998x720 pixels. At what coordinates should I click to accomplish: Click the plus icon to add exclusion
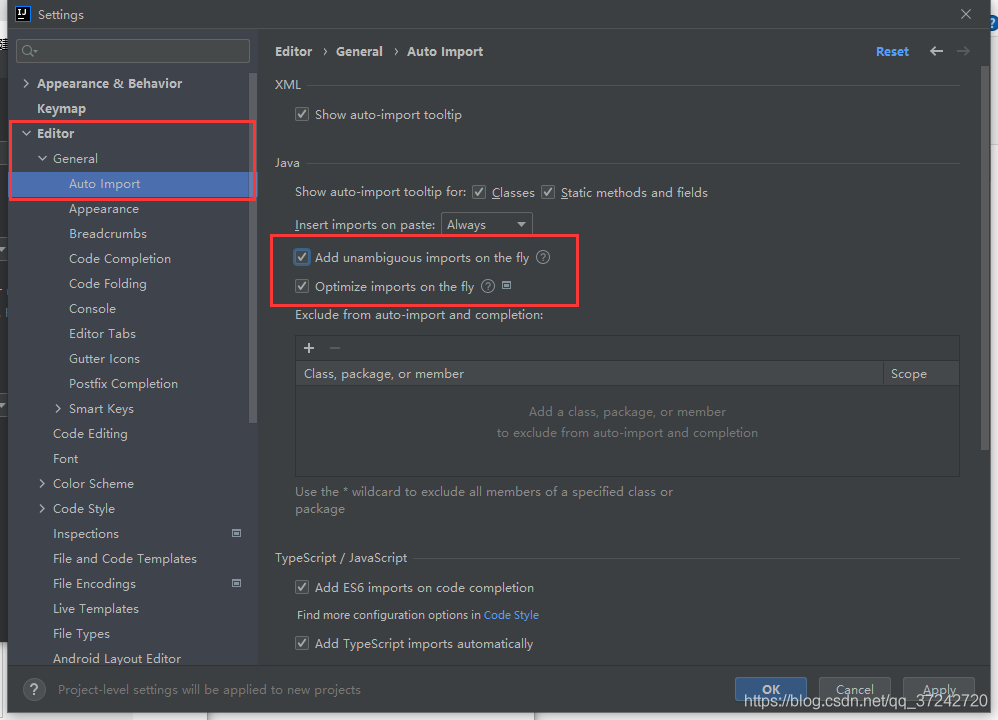click(309, 348)
